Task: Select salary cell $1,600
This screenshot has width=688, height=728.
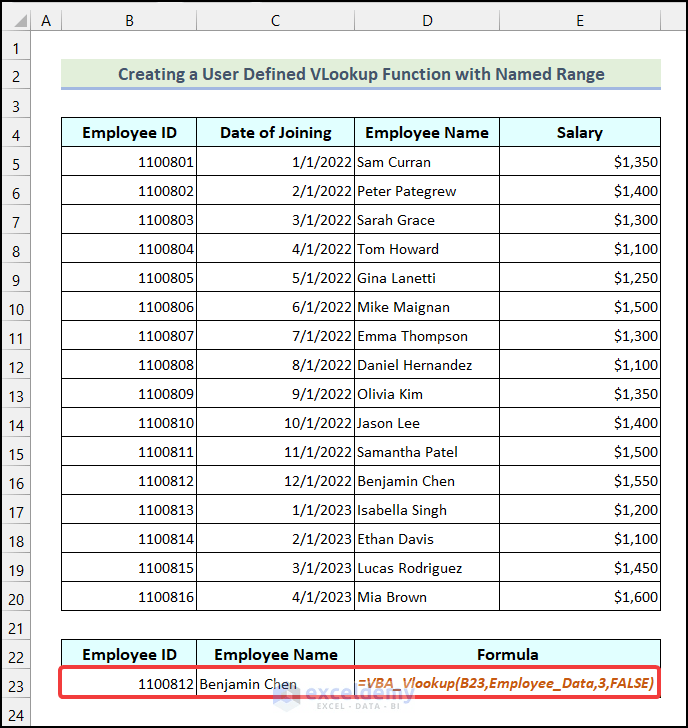Action: point(580,597)
